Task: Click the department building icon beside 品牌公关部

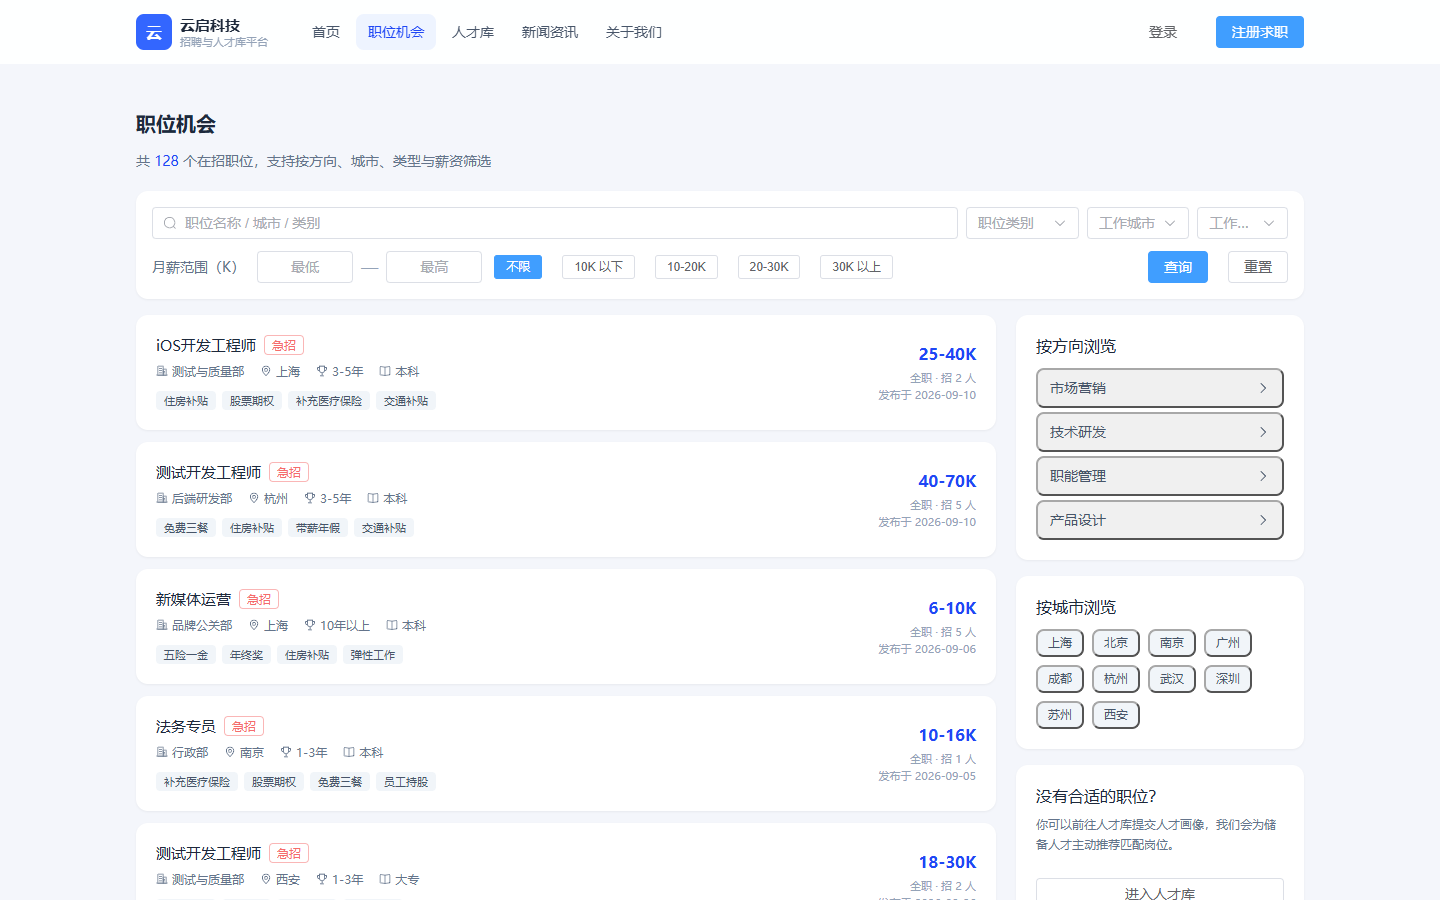Action: click(x=162, y=625)
